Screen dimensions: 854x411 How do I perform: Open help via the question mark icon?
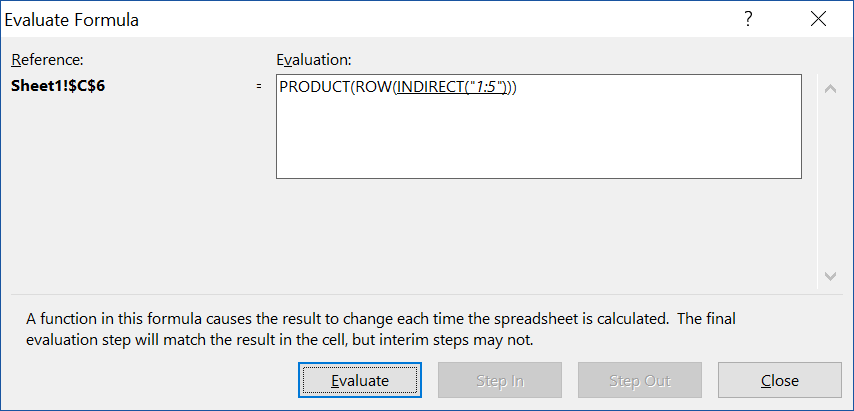pos(748,20)
